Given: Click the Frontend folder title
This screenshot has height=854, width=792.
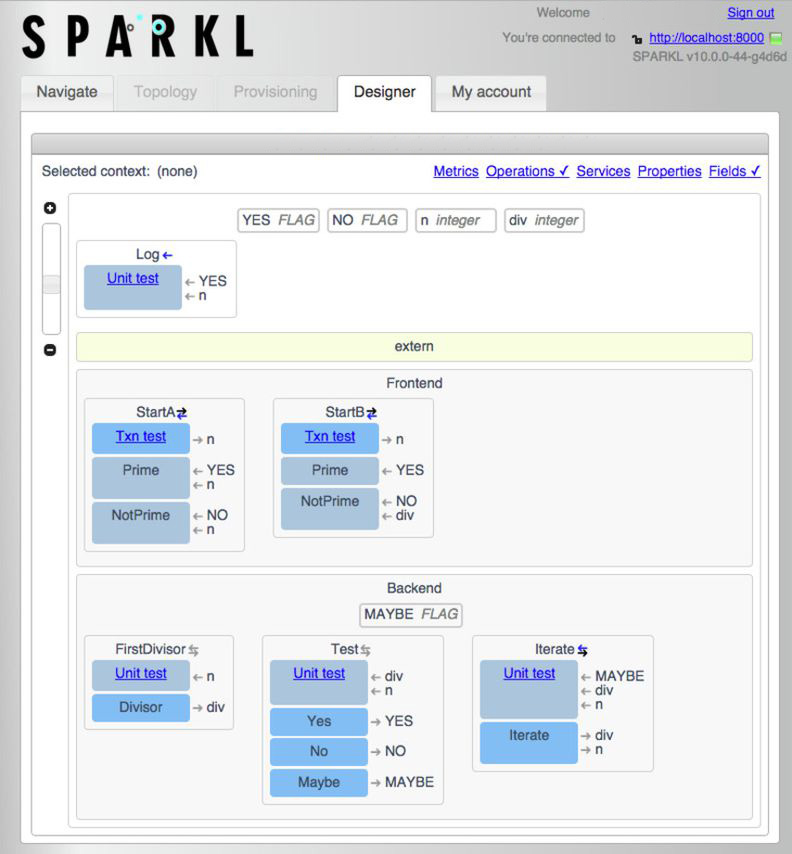Looking at the screenshot, I should coord(415,383).
